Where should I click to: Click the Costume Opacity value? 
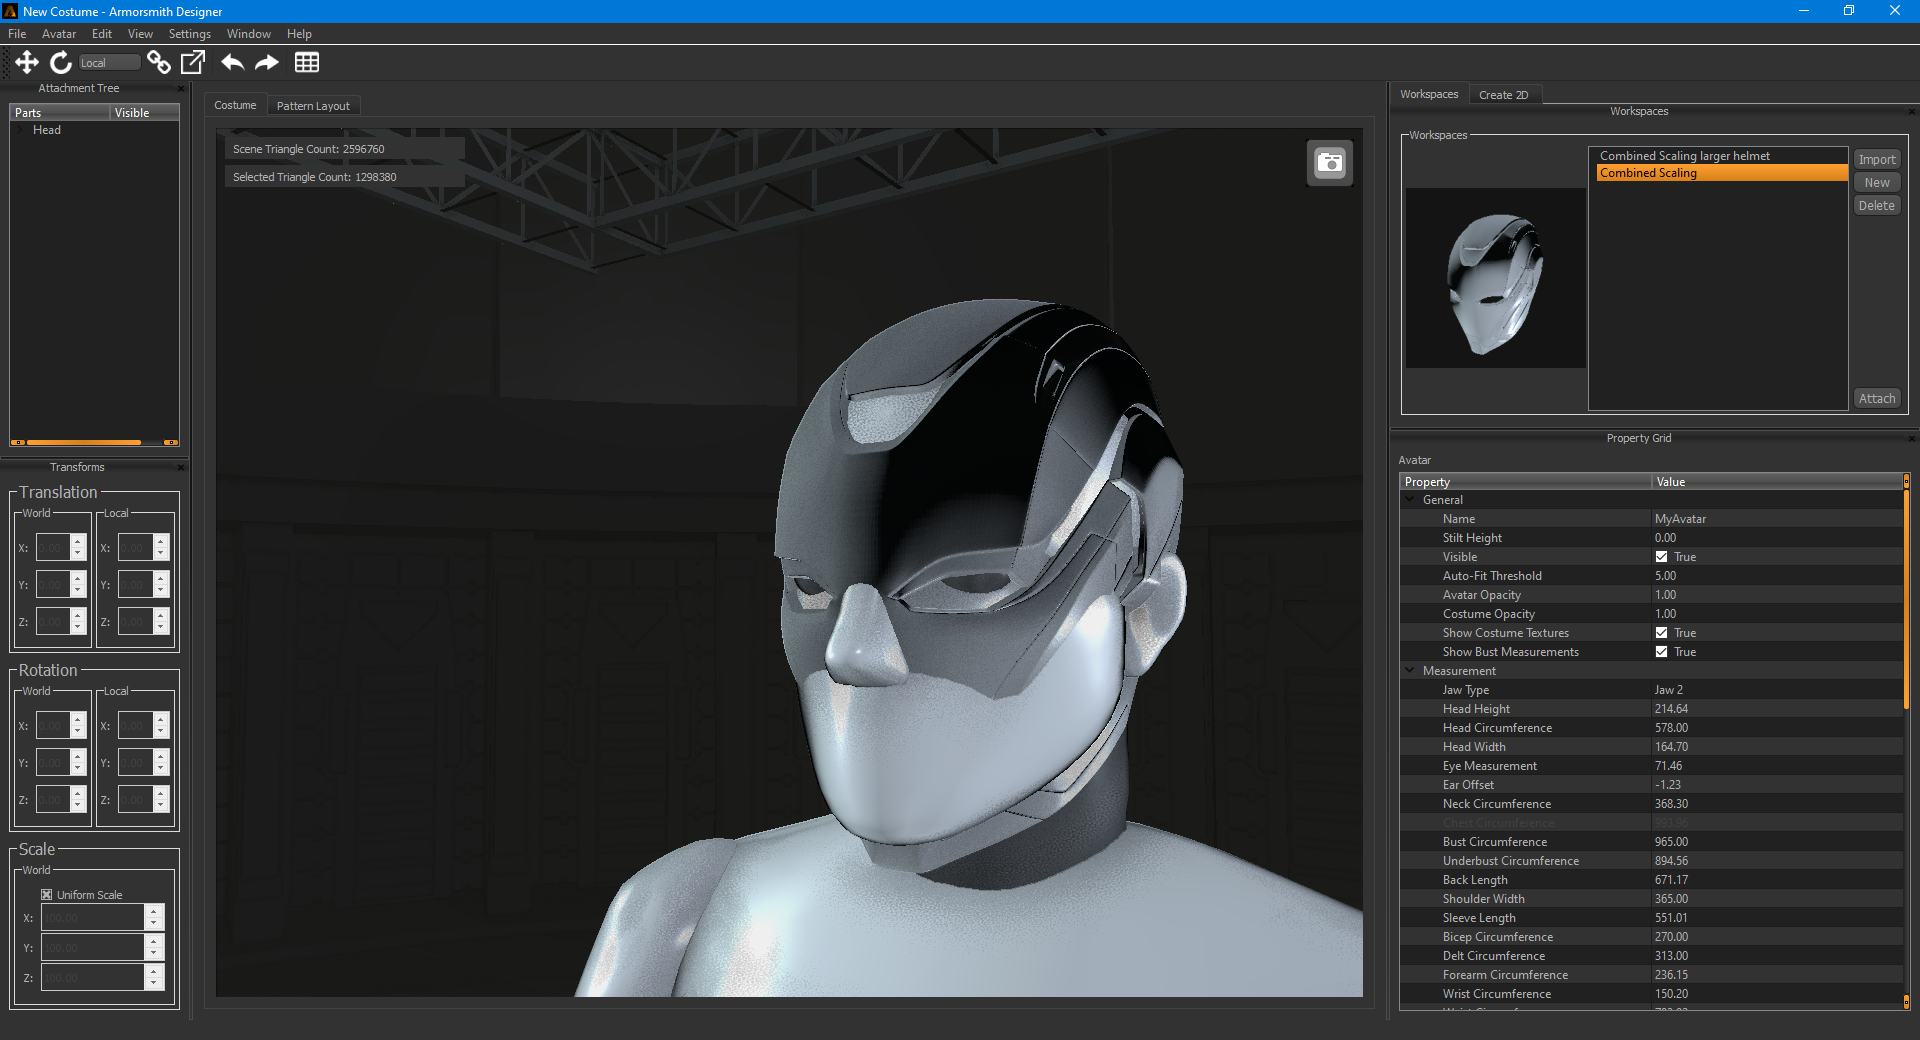[1776, 614]
